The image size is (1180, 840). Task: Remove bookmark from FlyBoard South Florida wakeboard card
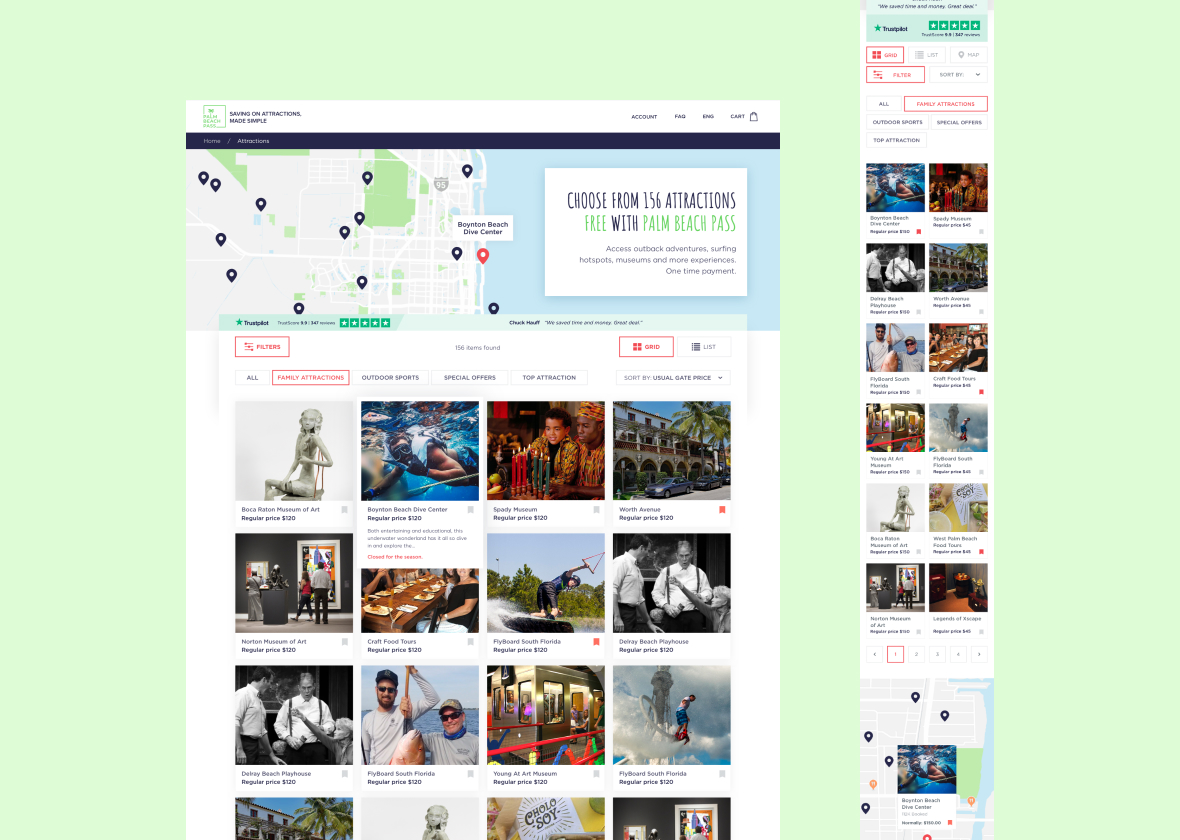coord(596,642)
